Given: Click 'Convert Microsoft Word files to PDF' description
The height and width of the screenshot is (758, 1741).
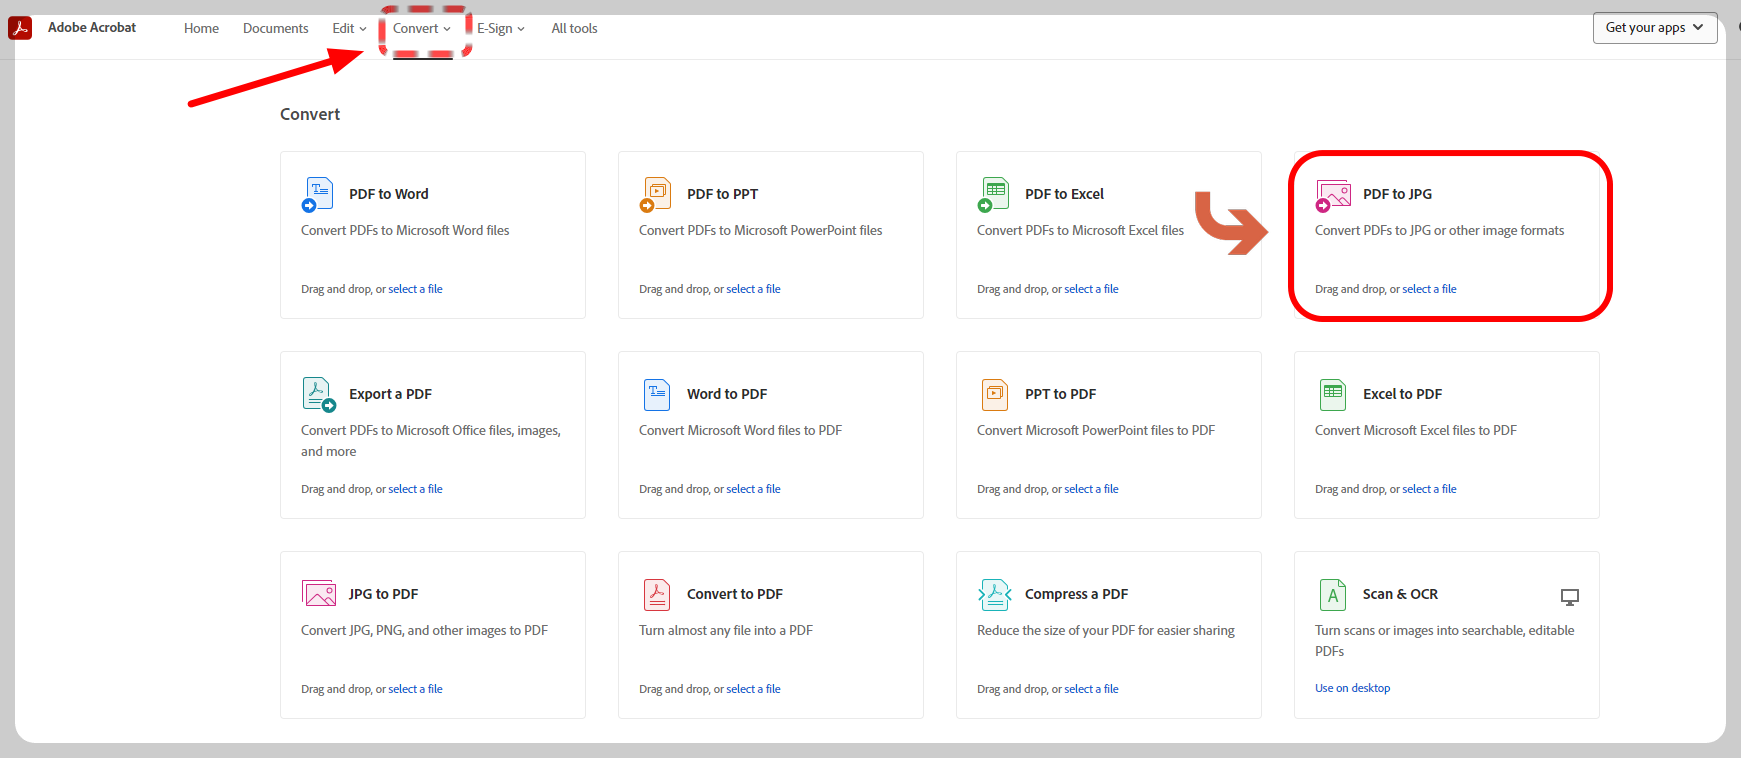Looking at the screenshot, I should click(740, 430).
